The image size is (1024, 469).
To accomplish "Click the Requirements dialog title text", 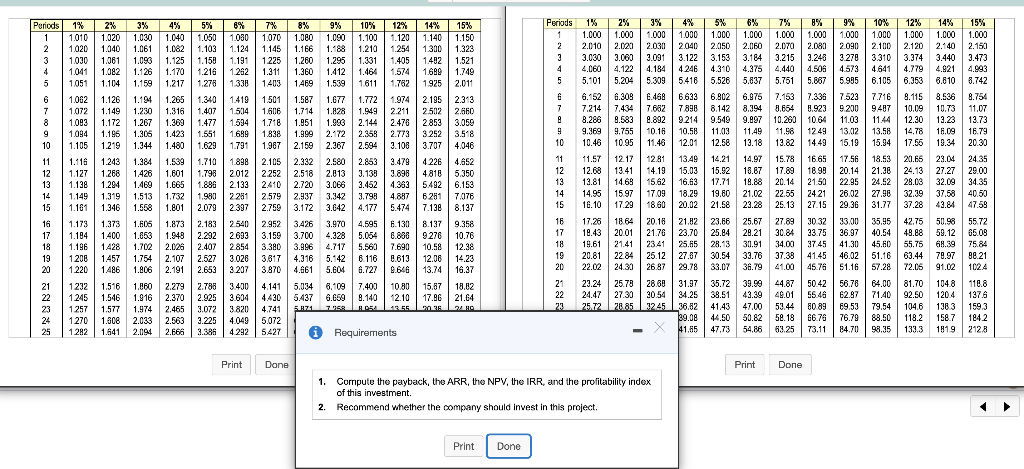I will (365, 332).
